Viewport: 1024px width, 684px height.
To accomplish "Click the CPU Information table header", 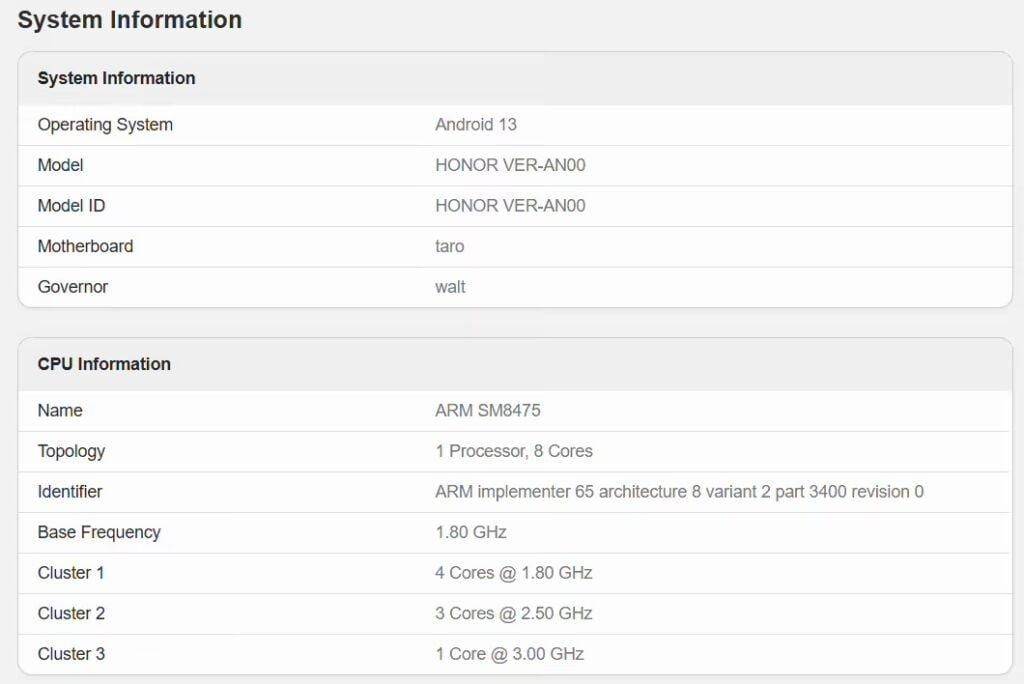I will (x=104, y=364).
